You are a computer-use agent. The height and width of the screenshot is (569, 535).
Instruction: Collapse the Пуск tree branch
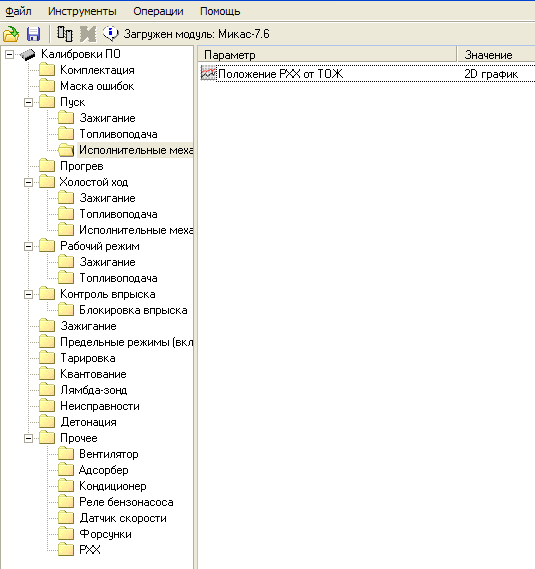coord(28,102)
